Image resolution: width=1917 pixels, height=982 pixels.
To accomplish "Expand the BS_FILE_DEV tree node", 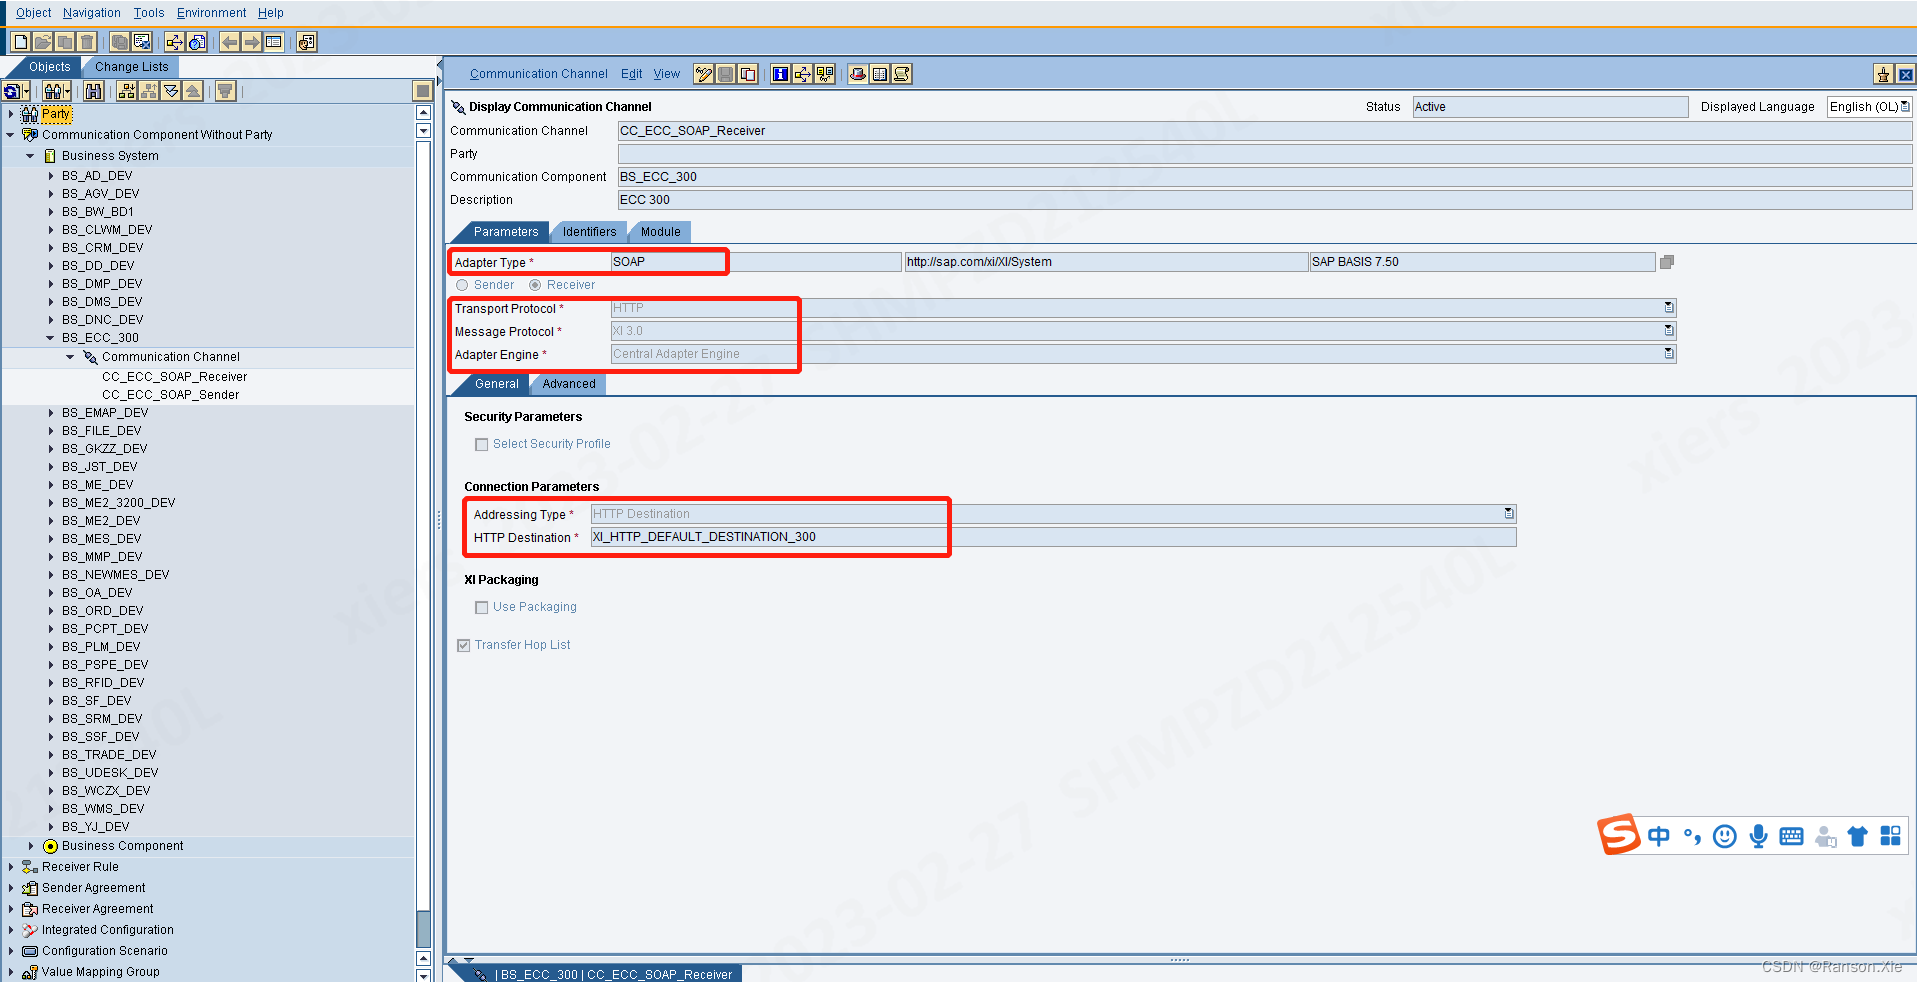I will [x=53, y=430].
